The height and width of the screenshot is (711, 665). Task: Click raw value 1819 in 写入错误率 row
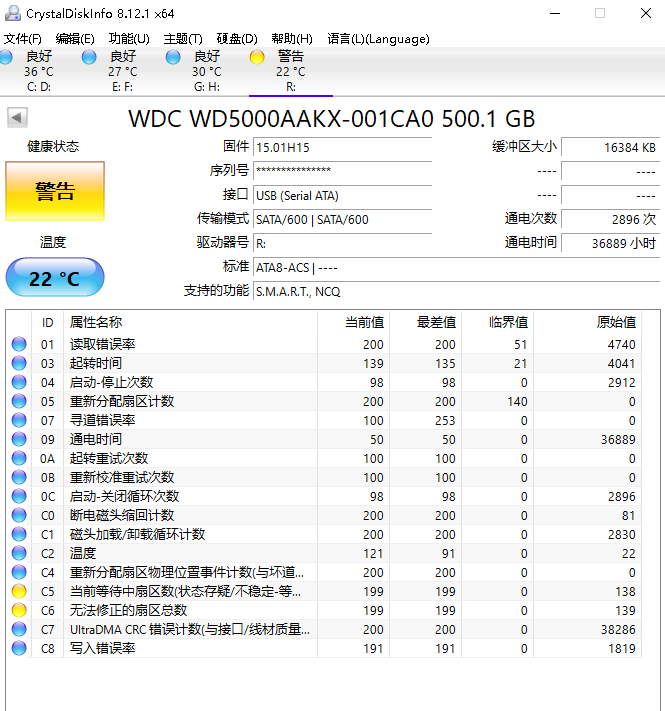point(621,648)
